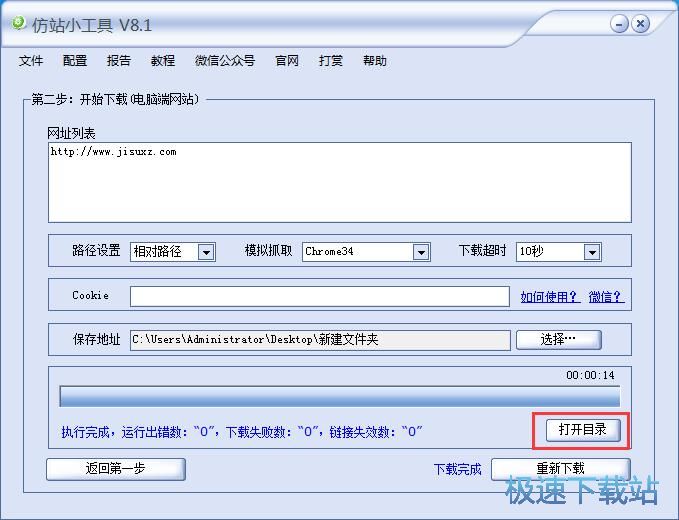Image resolution: width=679 pixels, height=520 pixels.
Task: Minimize the 仿站小工具 window
Action: click(x=619, y=24)
